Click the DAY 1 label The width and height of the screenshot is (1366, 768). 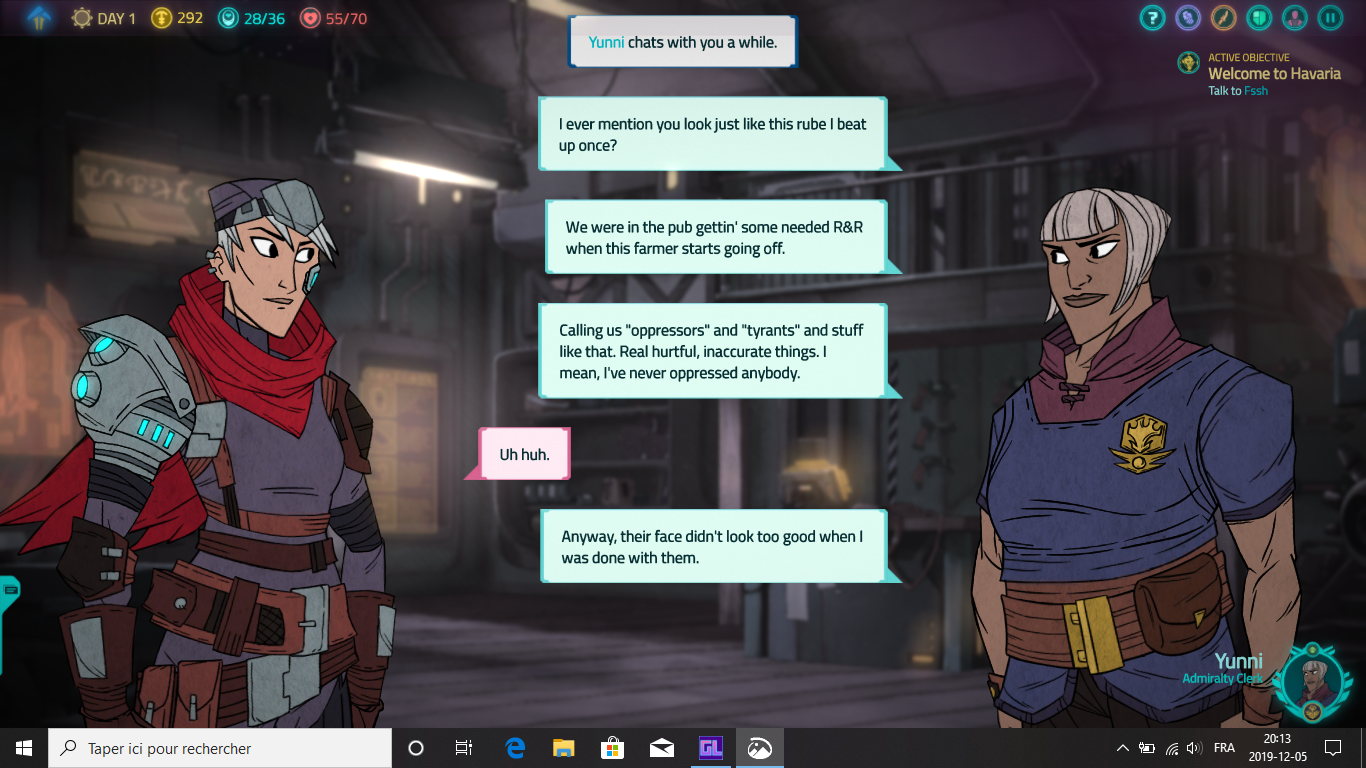(x=116, y=18)
